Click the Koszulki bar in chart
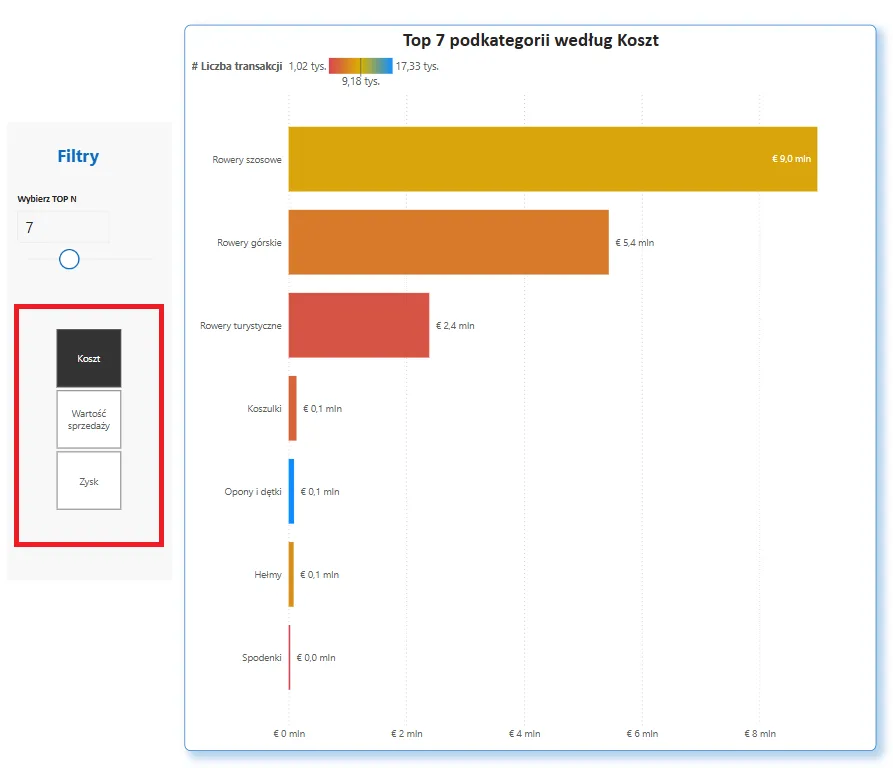The height and width of the screenshot is (768, 893). 293,408
